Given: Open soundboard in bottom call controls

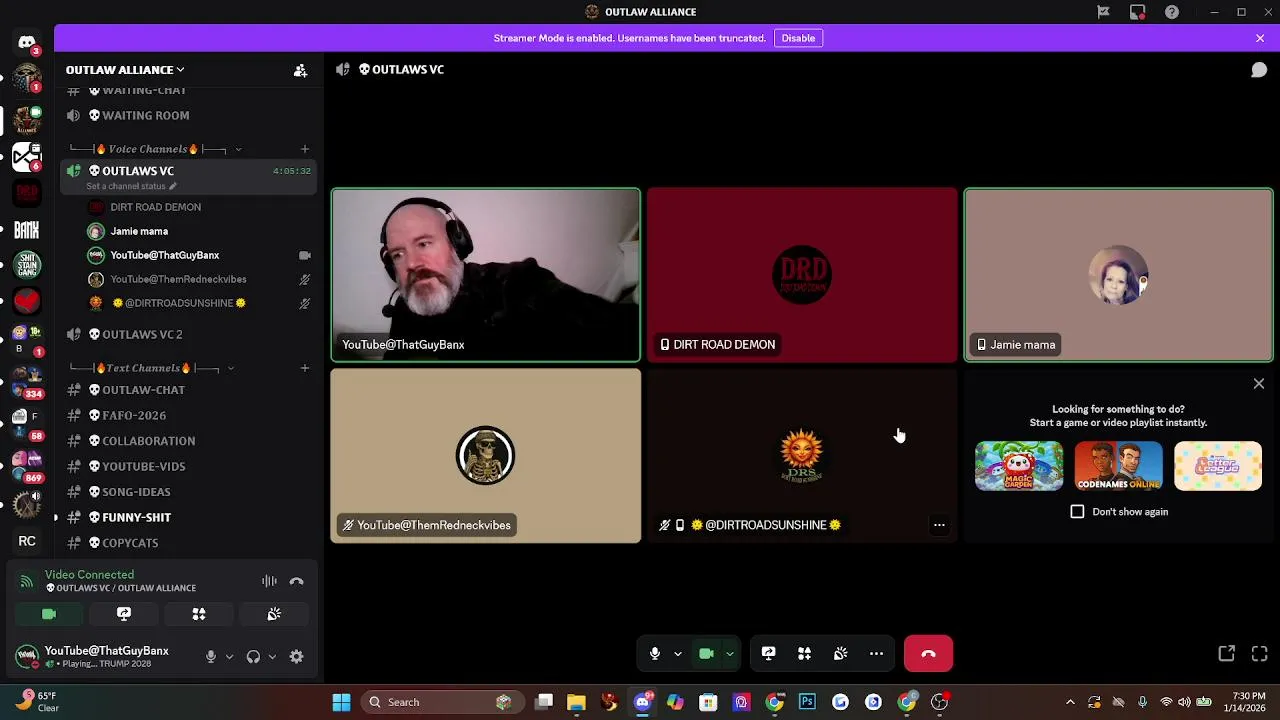Looking at the screenshot, I should pyautogui.click(x=840, y=653).
